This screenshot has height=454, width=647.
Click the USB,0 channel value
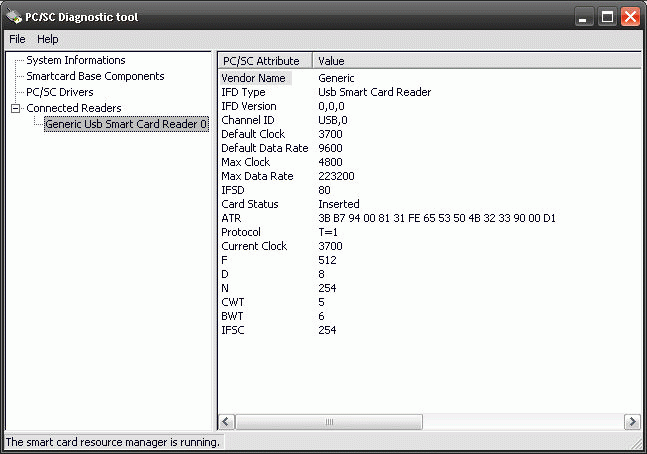tap(333, 120)
